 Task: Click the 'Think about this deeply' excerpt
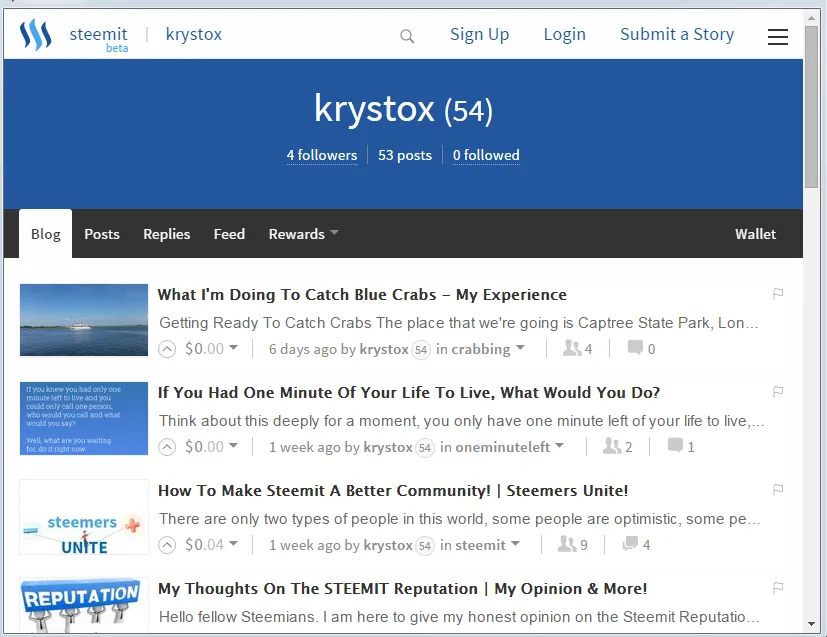(461, 421)
